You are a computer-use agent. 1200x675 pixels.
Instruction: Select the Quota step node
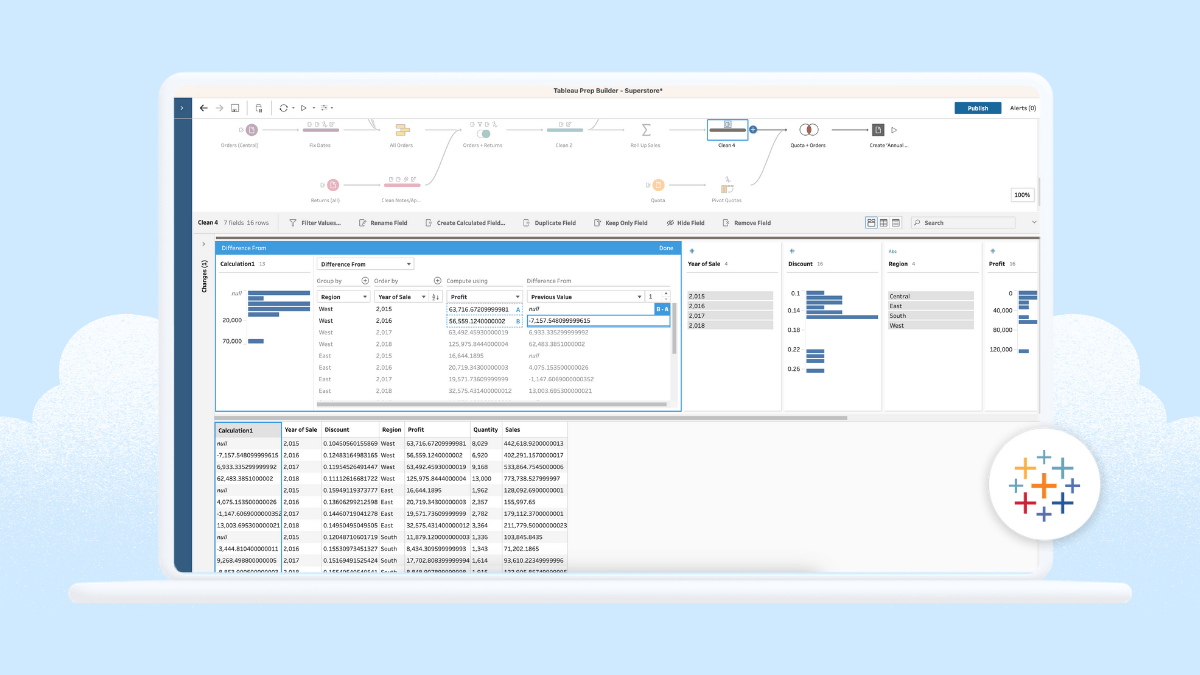click(658, 185)
